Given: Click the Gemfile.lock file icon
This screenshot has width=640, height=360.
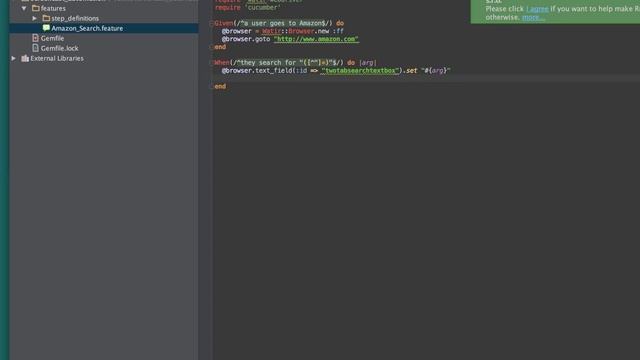Looking at the screenshot, I should click(36, 48).
